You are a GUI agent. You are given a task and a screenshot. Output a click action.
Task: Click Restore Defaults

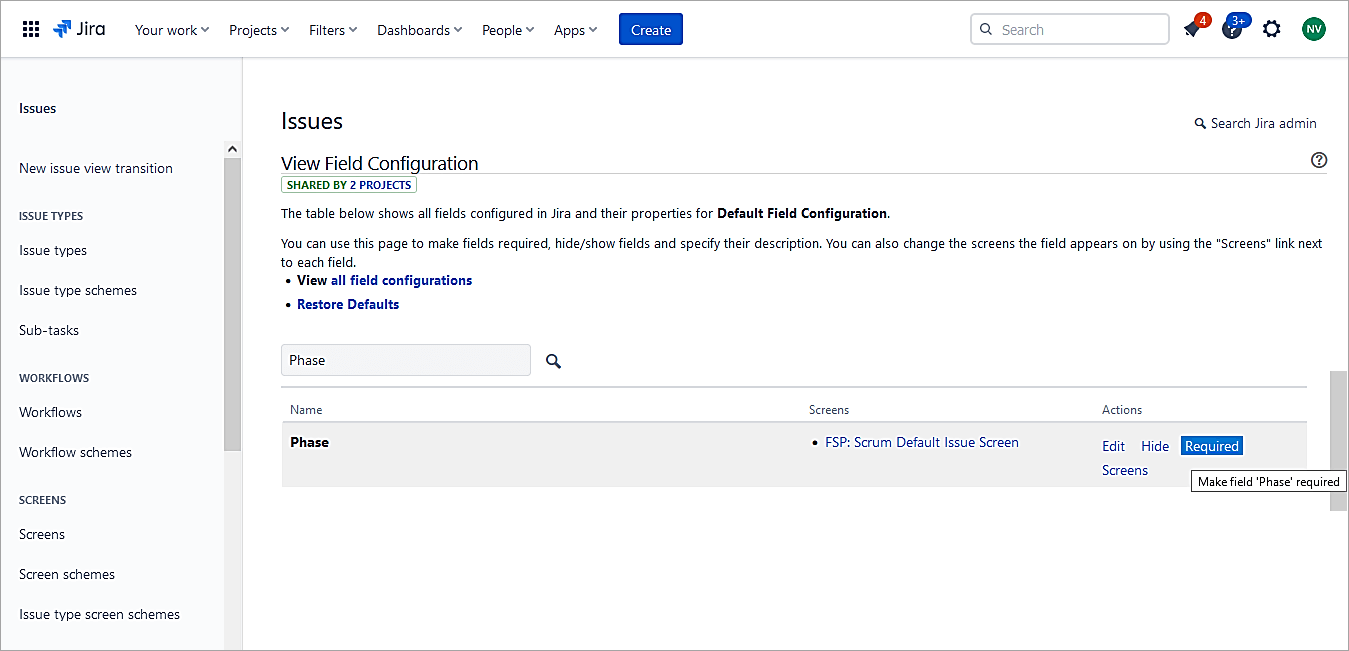pos(347,304)
